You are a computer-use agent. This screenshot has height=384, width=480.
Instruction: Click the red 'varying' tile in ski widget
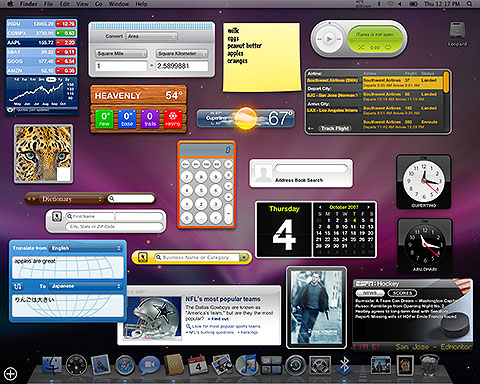173,119
